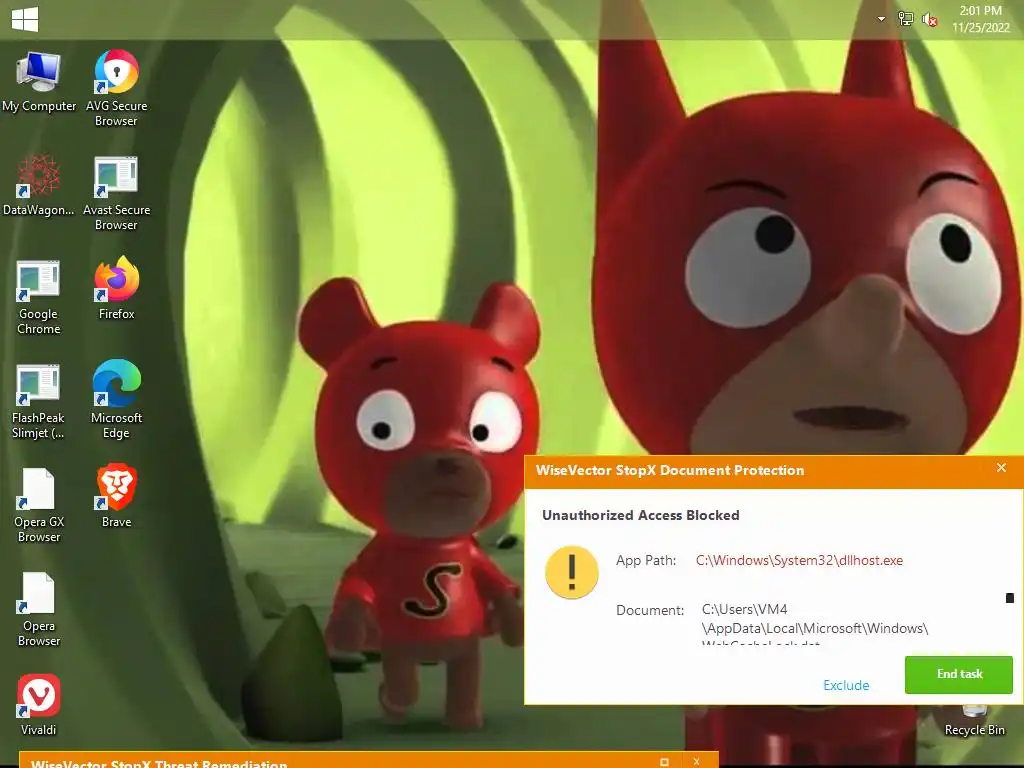Click Exclude link in StopX alert
The image size is (1024, 768).
click(846, 685)
